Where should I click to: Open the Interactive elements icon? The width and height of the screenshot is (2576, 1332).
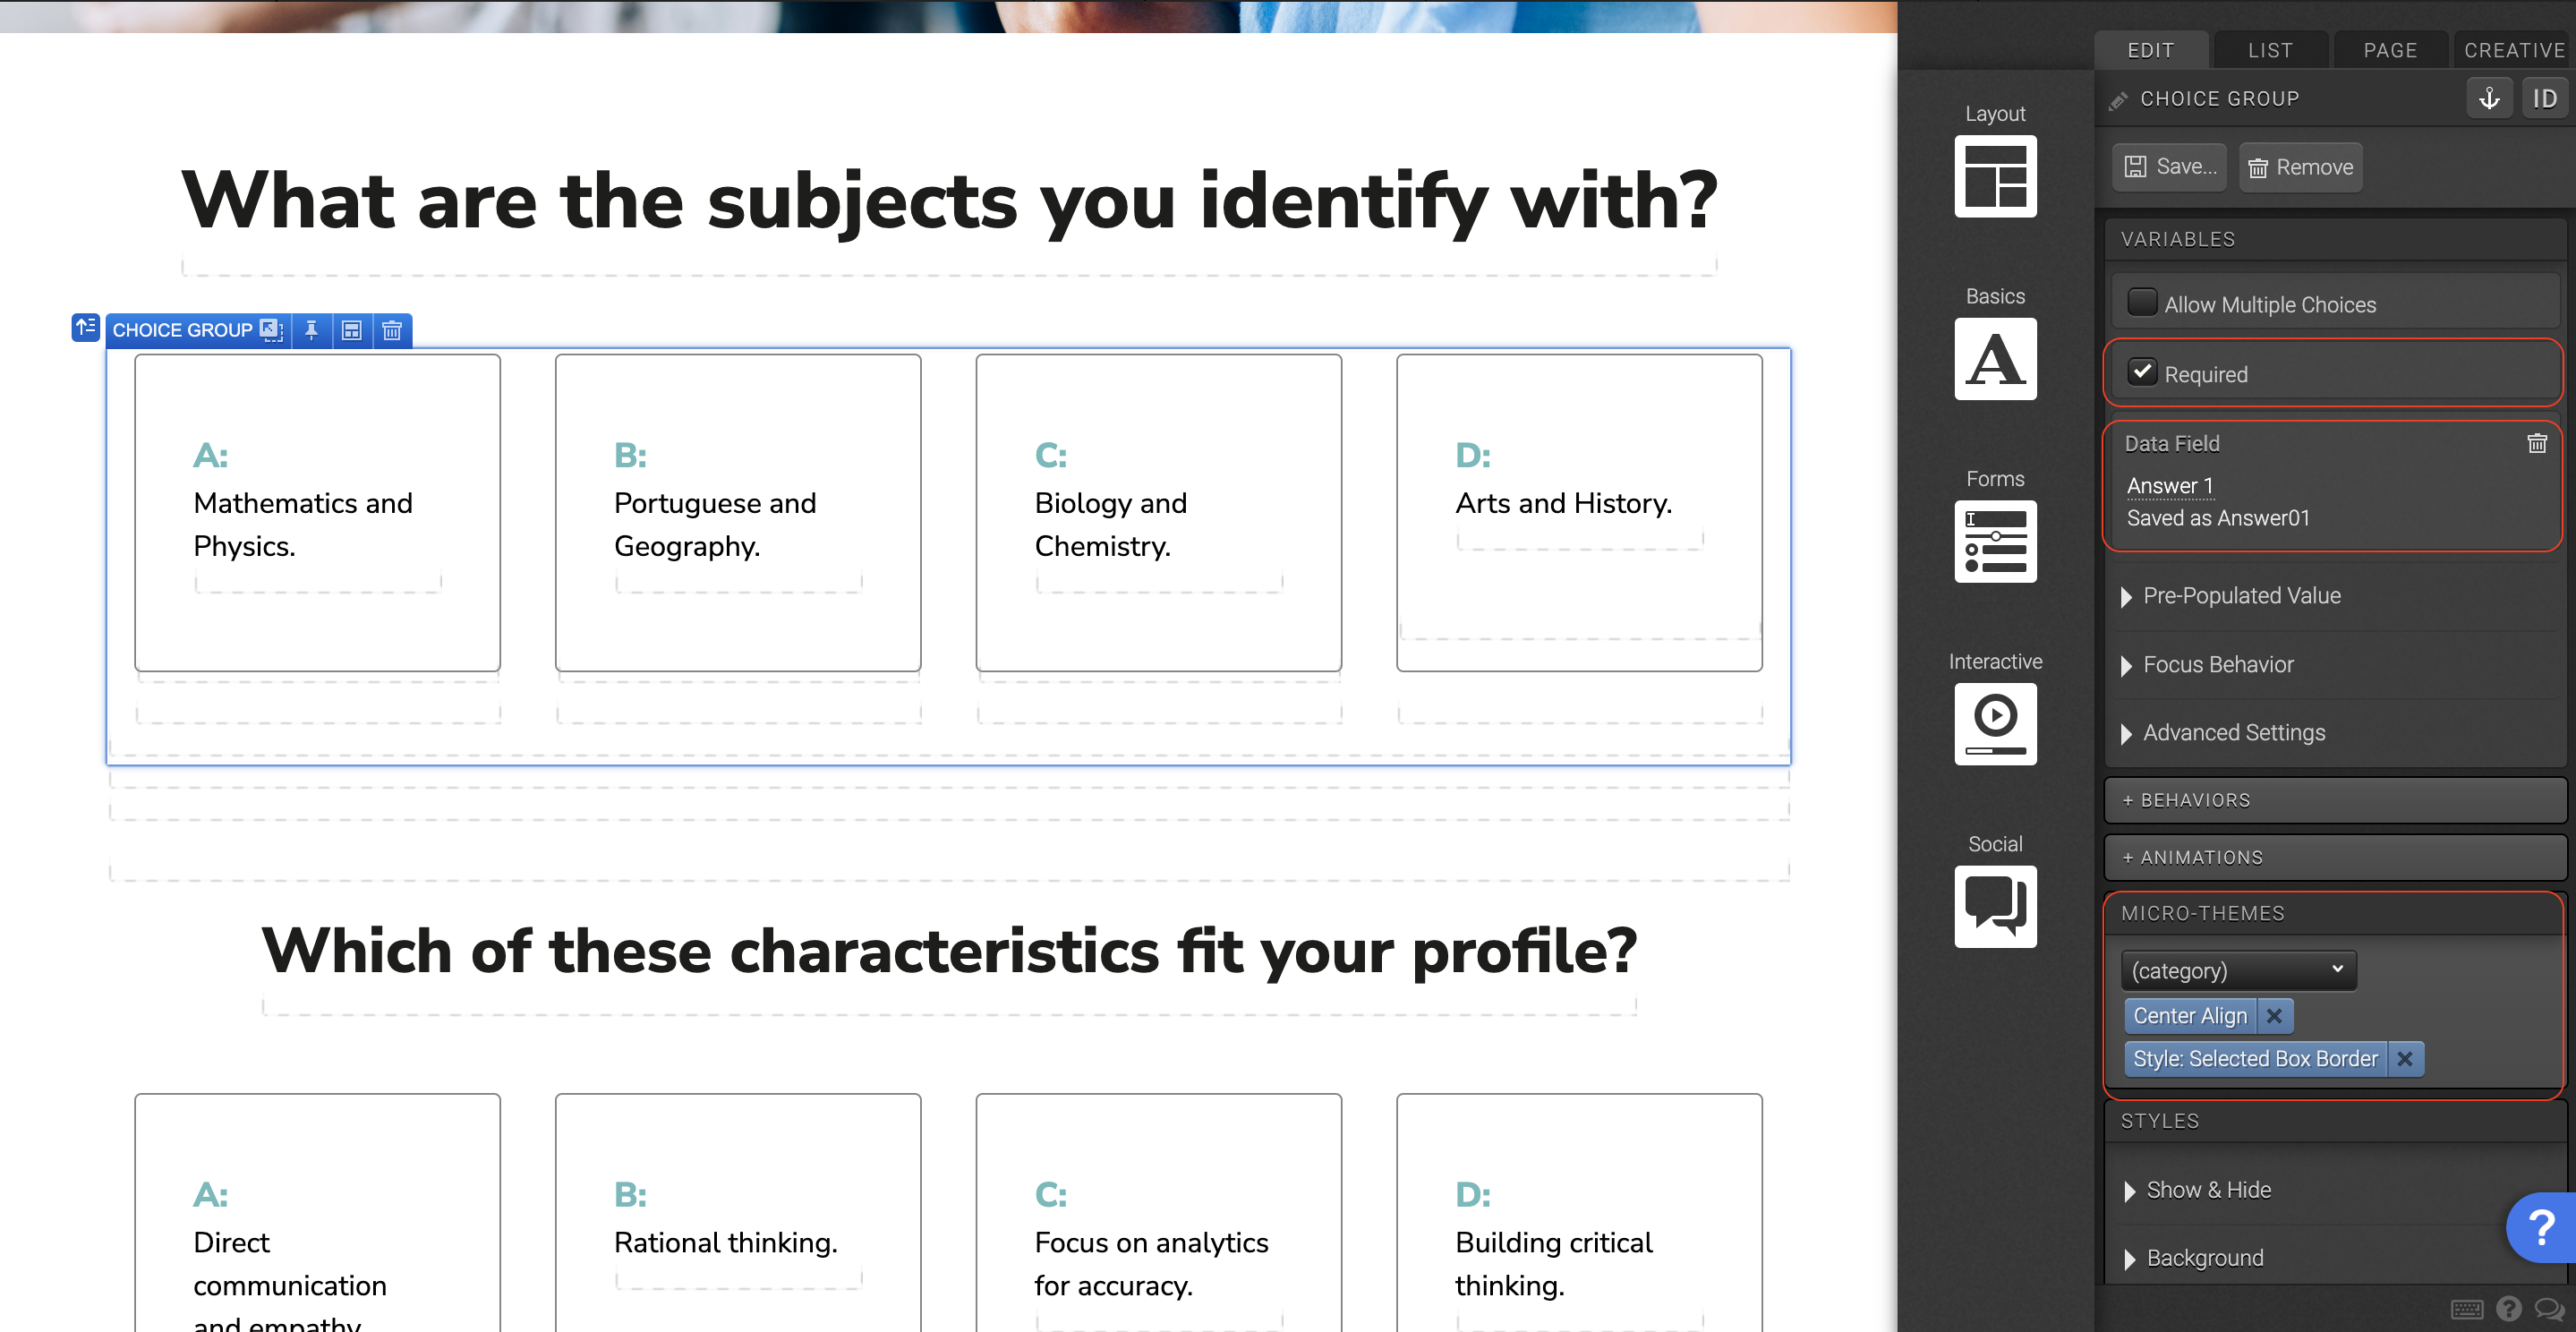1995,724
